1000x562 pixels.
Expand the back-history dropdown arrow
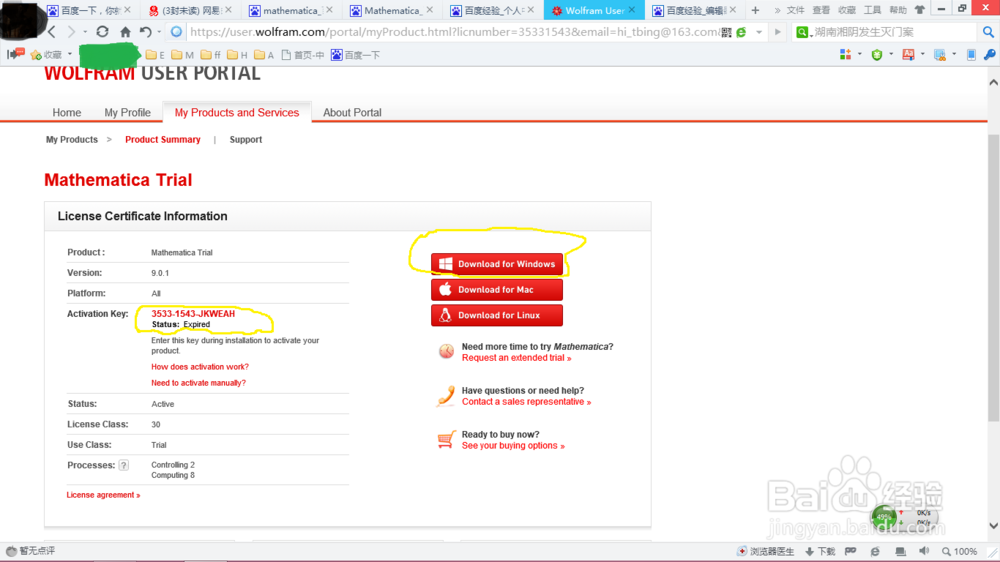85,32
